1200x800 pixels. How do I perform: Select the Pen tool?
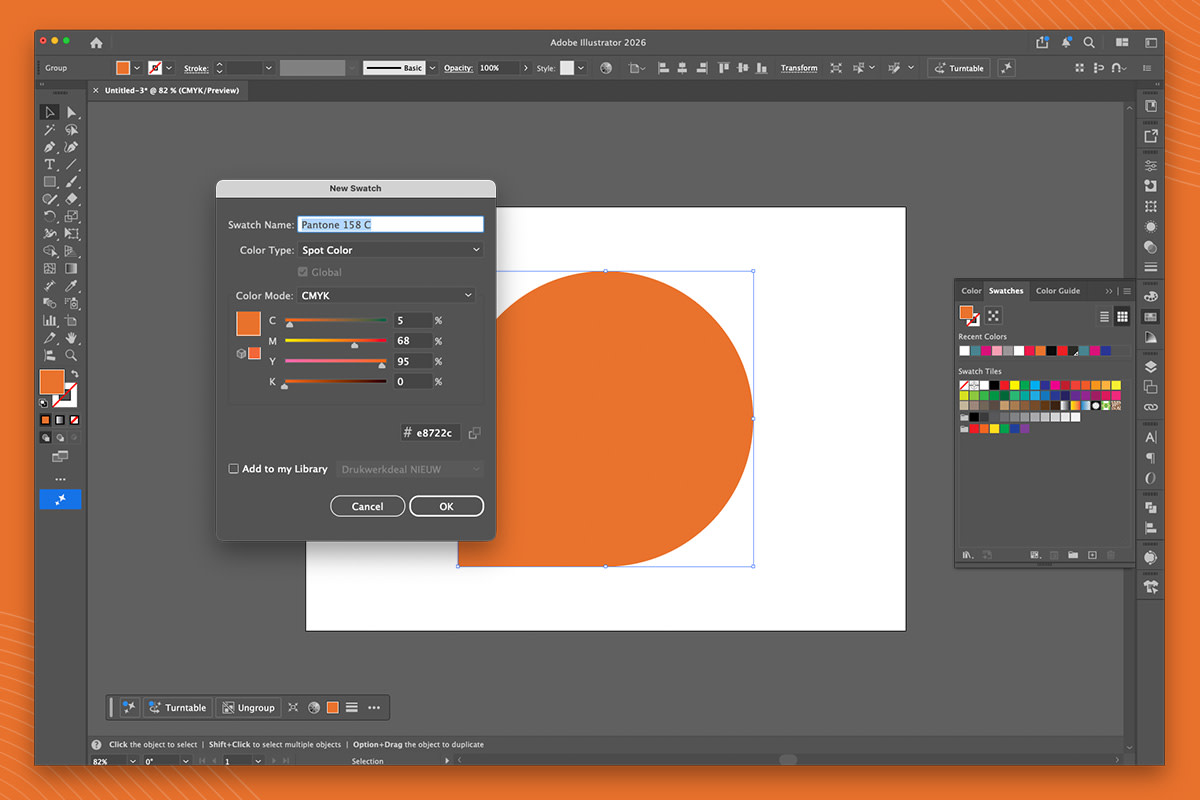tap(49, 147)
